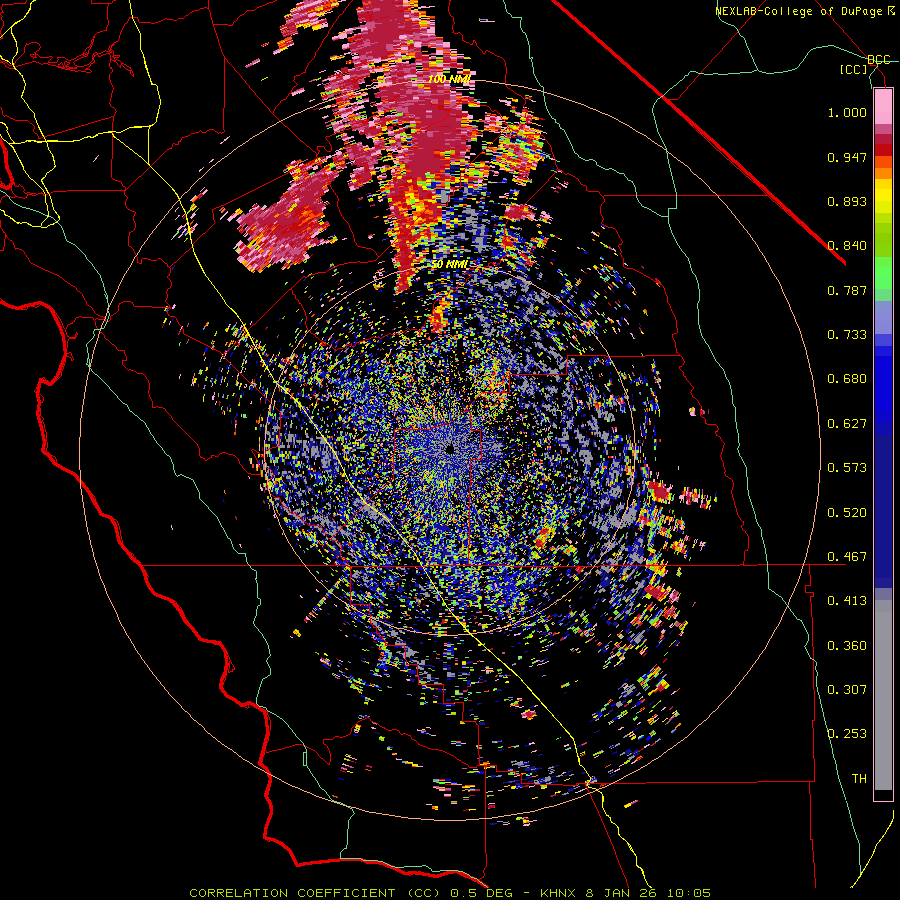This screenshot has height=900, width=900.
Task: Click the TH threshold label
Action: (x=859, y=779)
